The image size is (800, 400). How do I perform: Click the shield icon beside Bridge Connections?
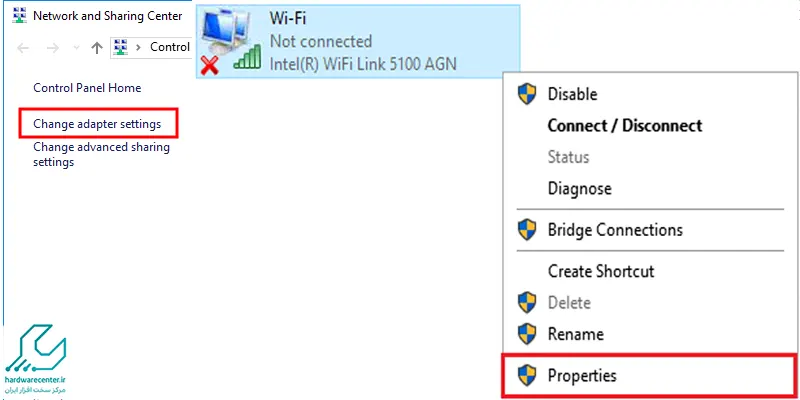pos(526,230)
